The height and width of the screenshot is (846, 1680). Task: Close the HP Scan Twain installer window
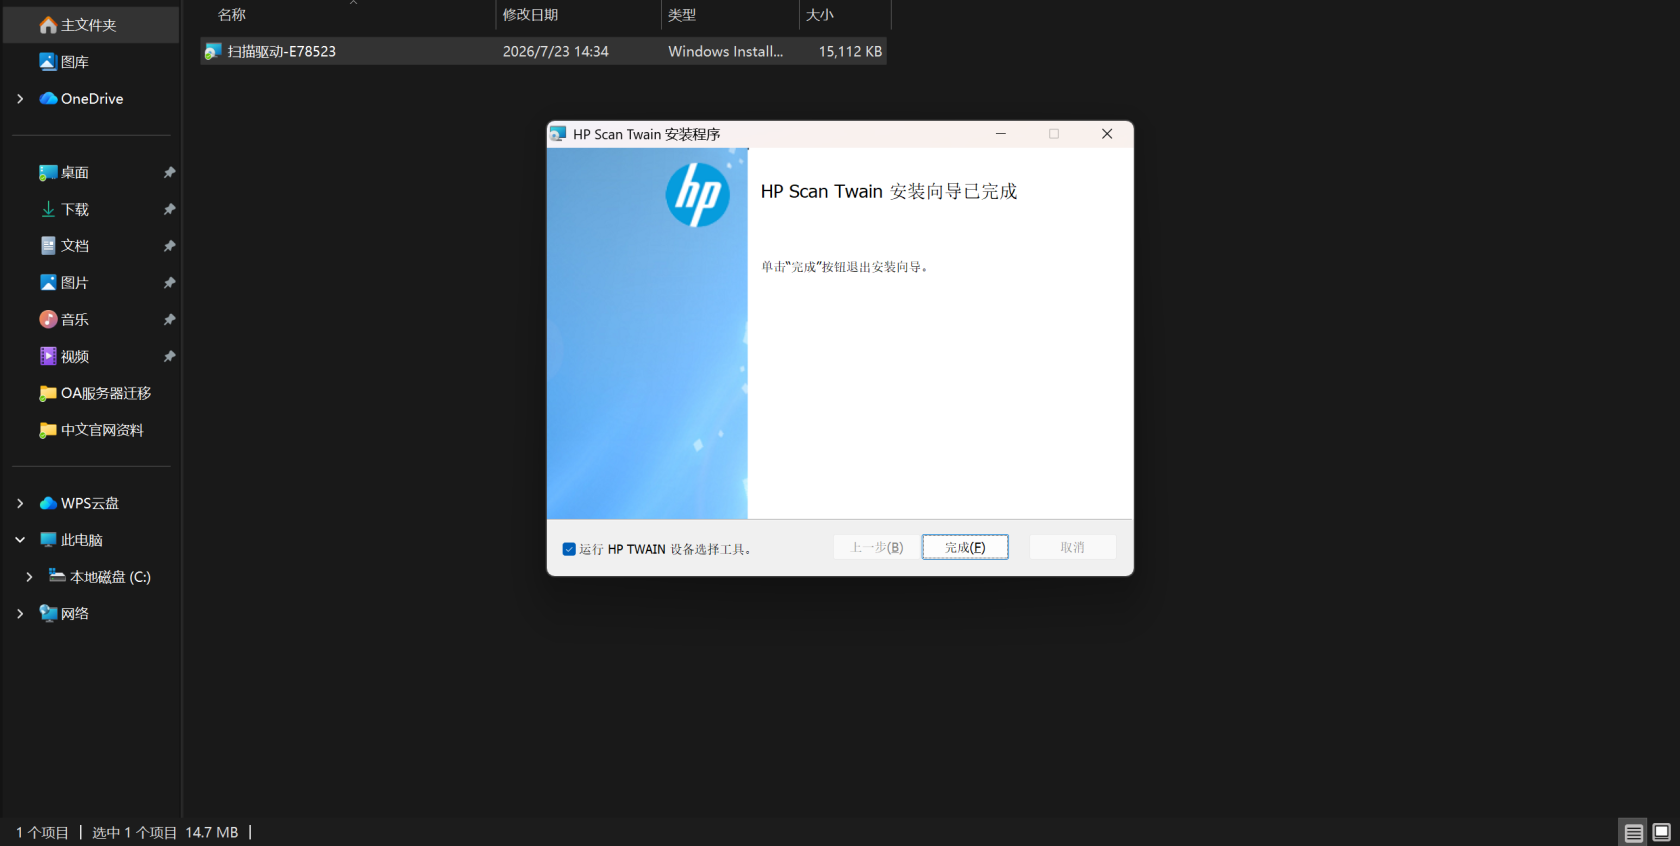pyautogui.click(x=1107, y=134)
